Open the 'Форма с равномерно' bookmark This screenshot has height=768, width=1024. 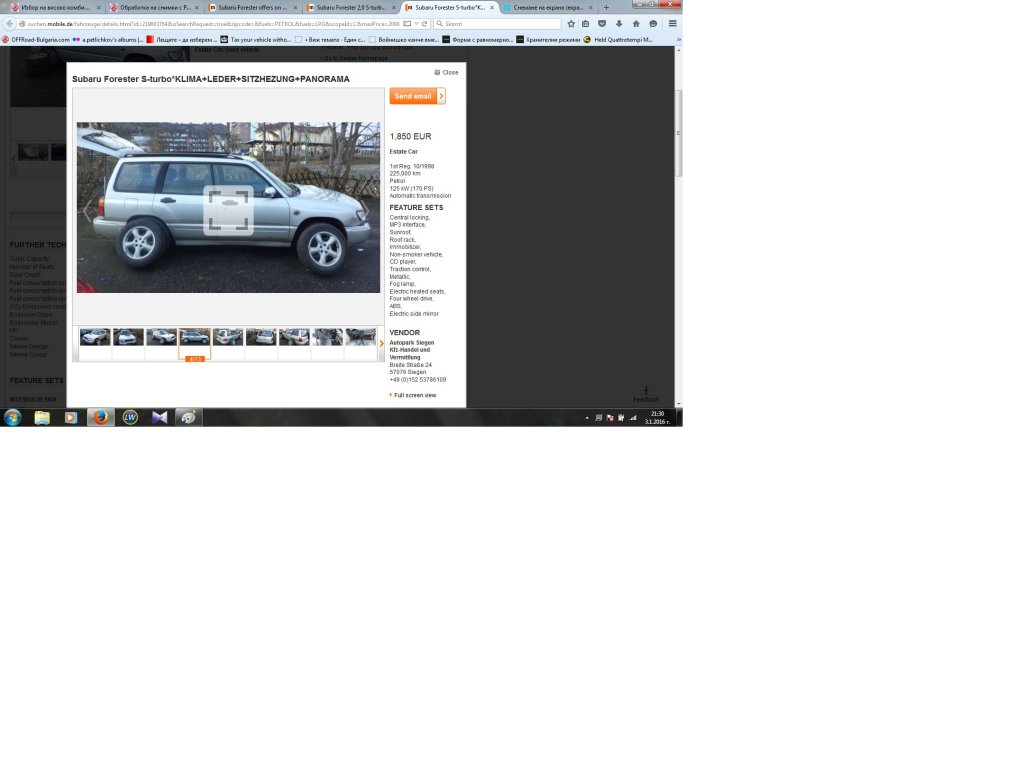[x=477, y=40]
